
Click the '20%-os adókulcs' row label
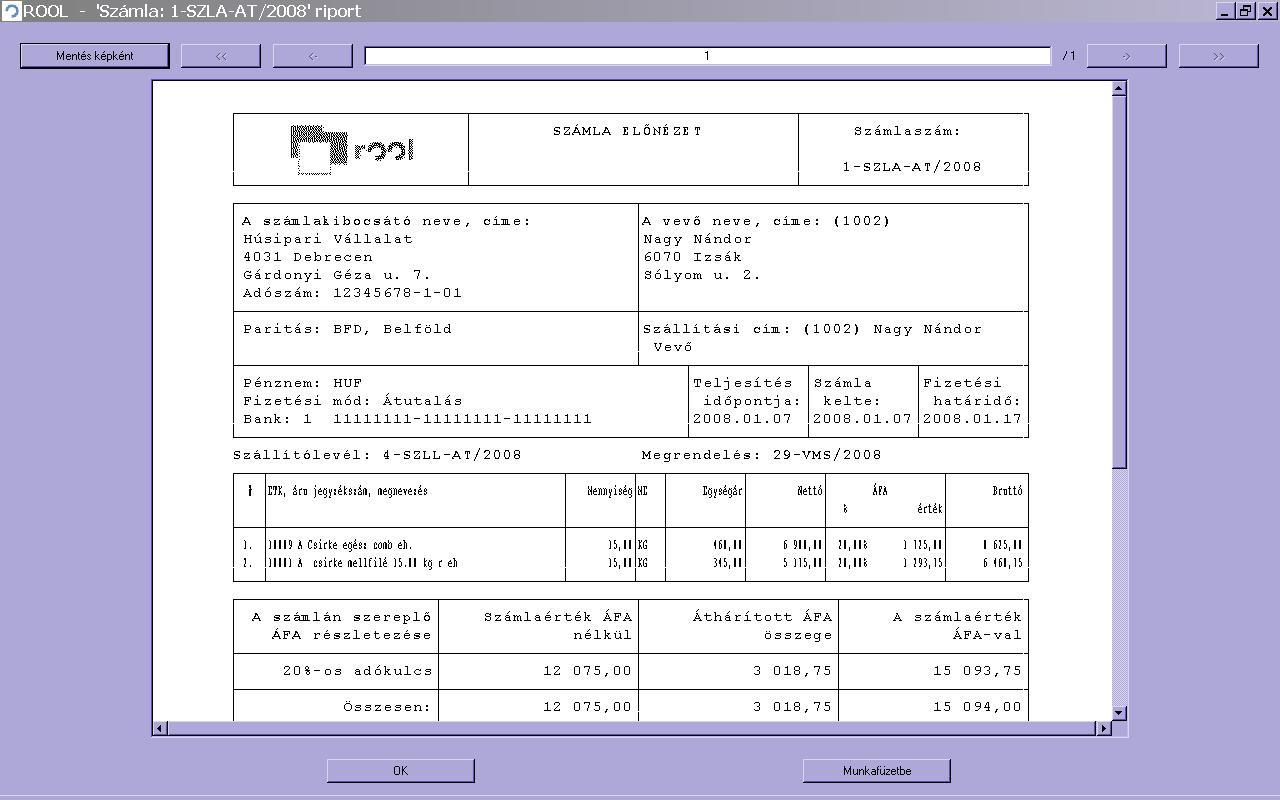358,671
